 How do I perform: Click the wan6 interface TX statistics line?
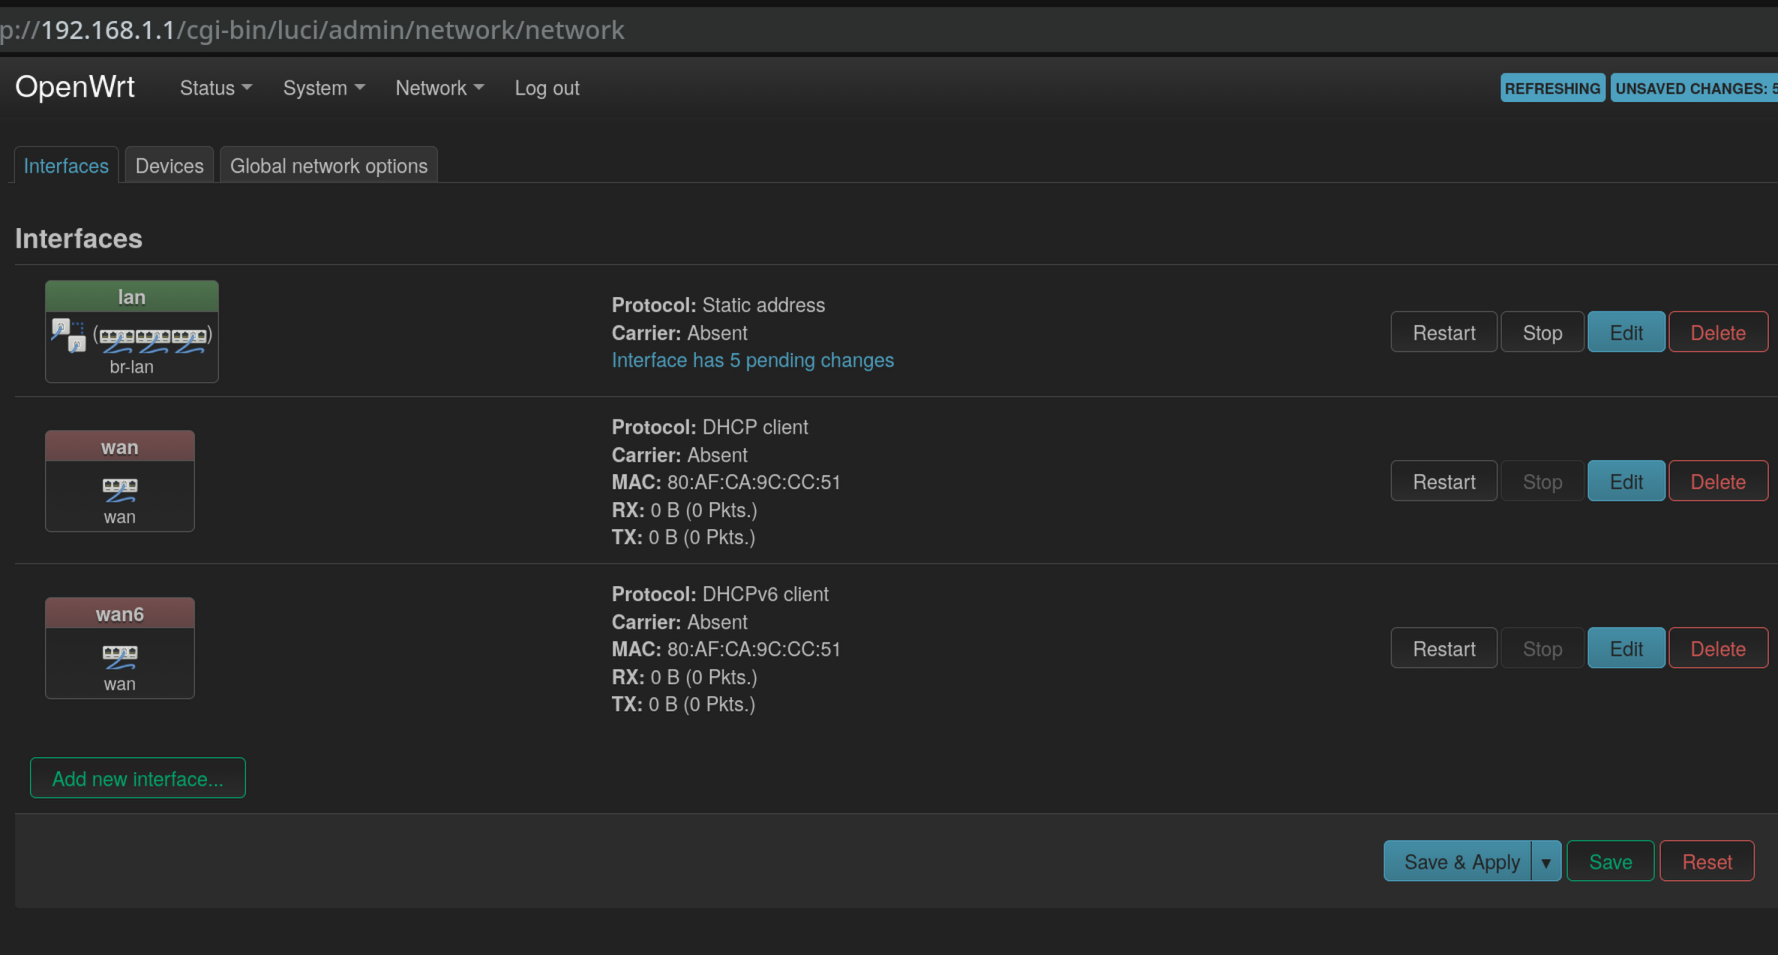coord(684,704)
